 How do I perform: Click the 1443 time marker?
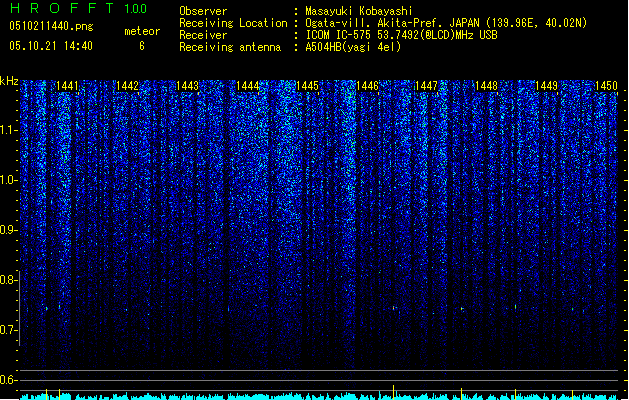coord(187,86)
